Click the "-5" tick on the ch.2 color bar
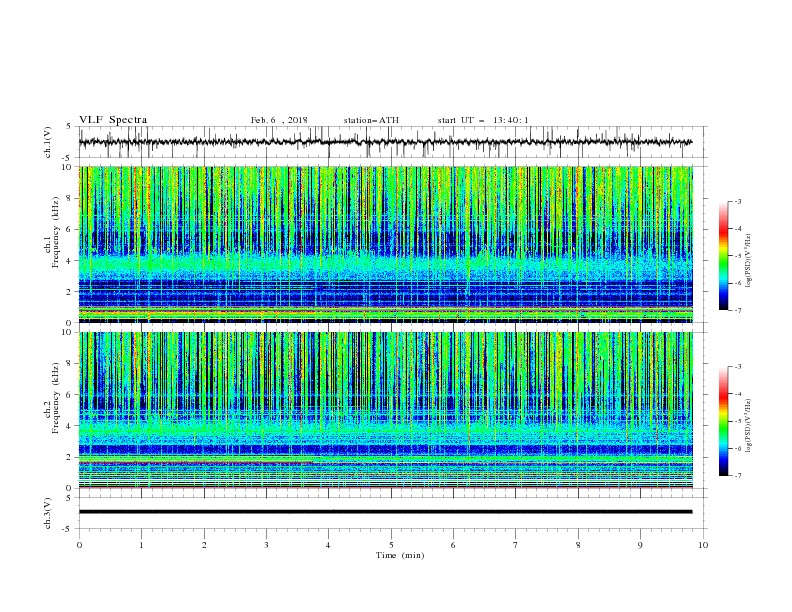This screenshot has height=612, width=792. pyautogui.click(x=737, y=421)
